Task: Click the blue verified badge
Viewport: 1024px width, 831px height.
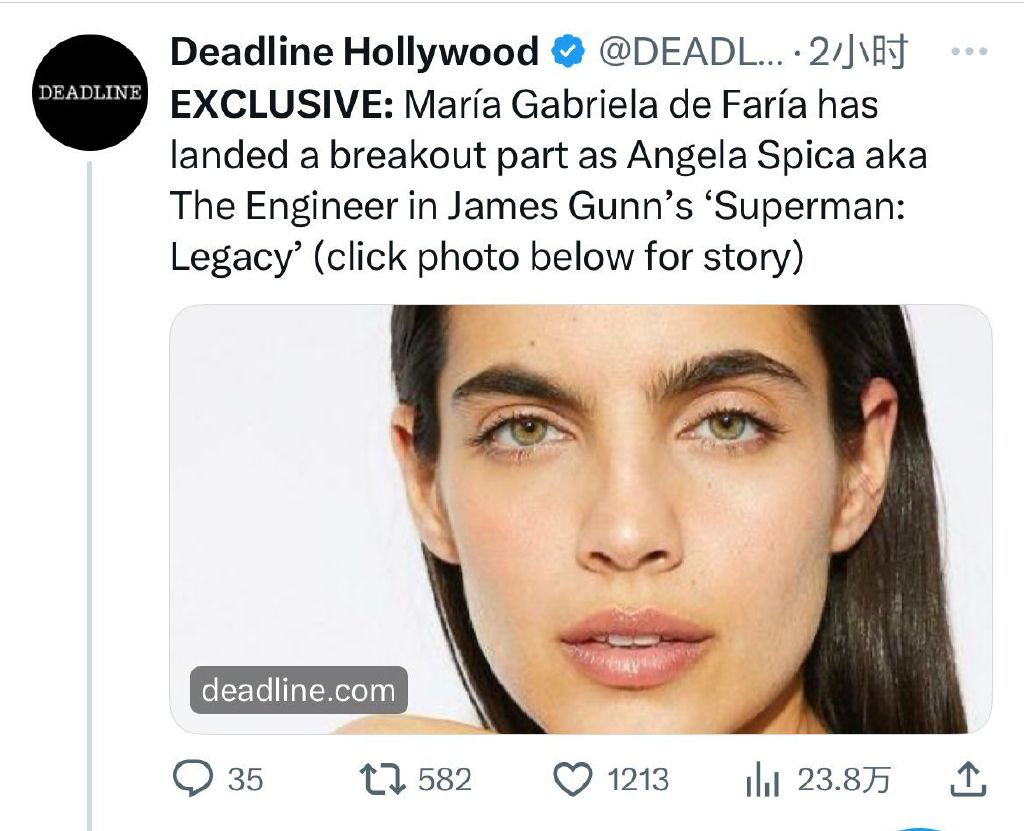Action: pyautogui.click(x=569, y=51)
